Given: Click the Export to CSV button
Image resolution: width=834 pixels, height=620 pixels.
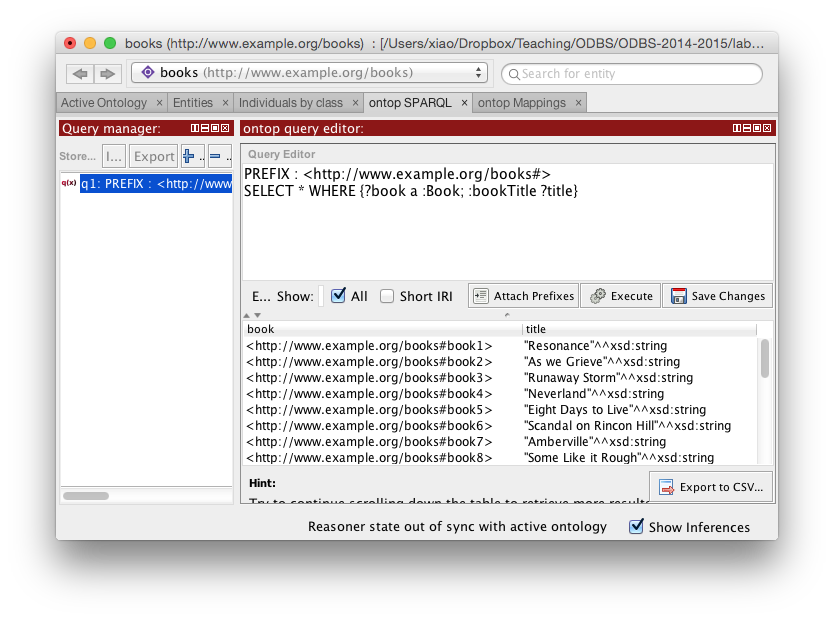Looking at the screenshot, I should coord(711,487).
